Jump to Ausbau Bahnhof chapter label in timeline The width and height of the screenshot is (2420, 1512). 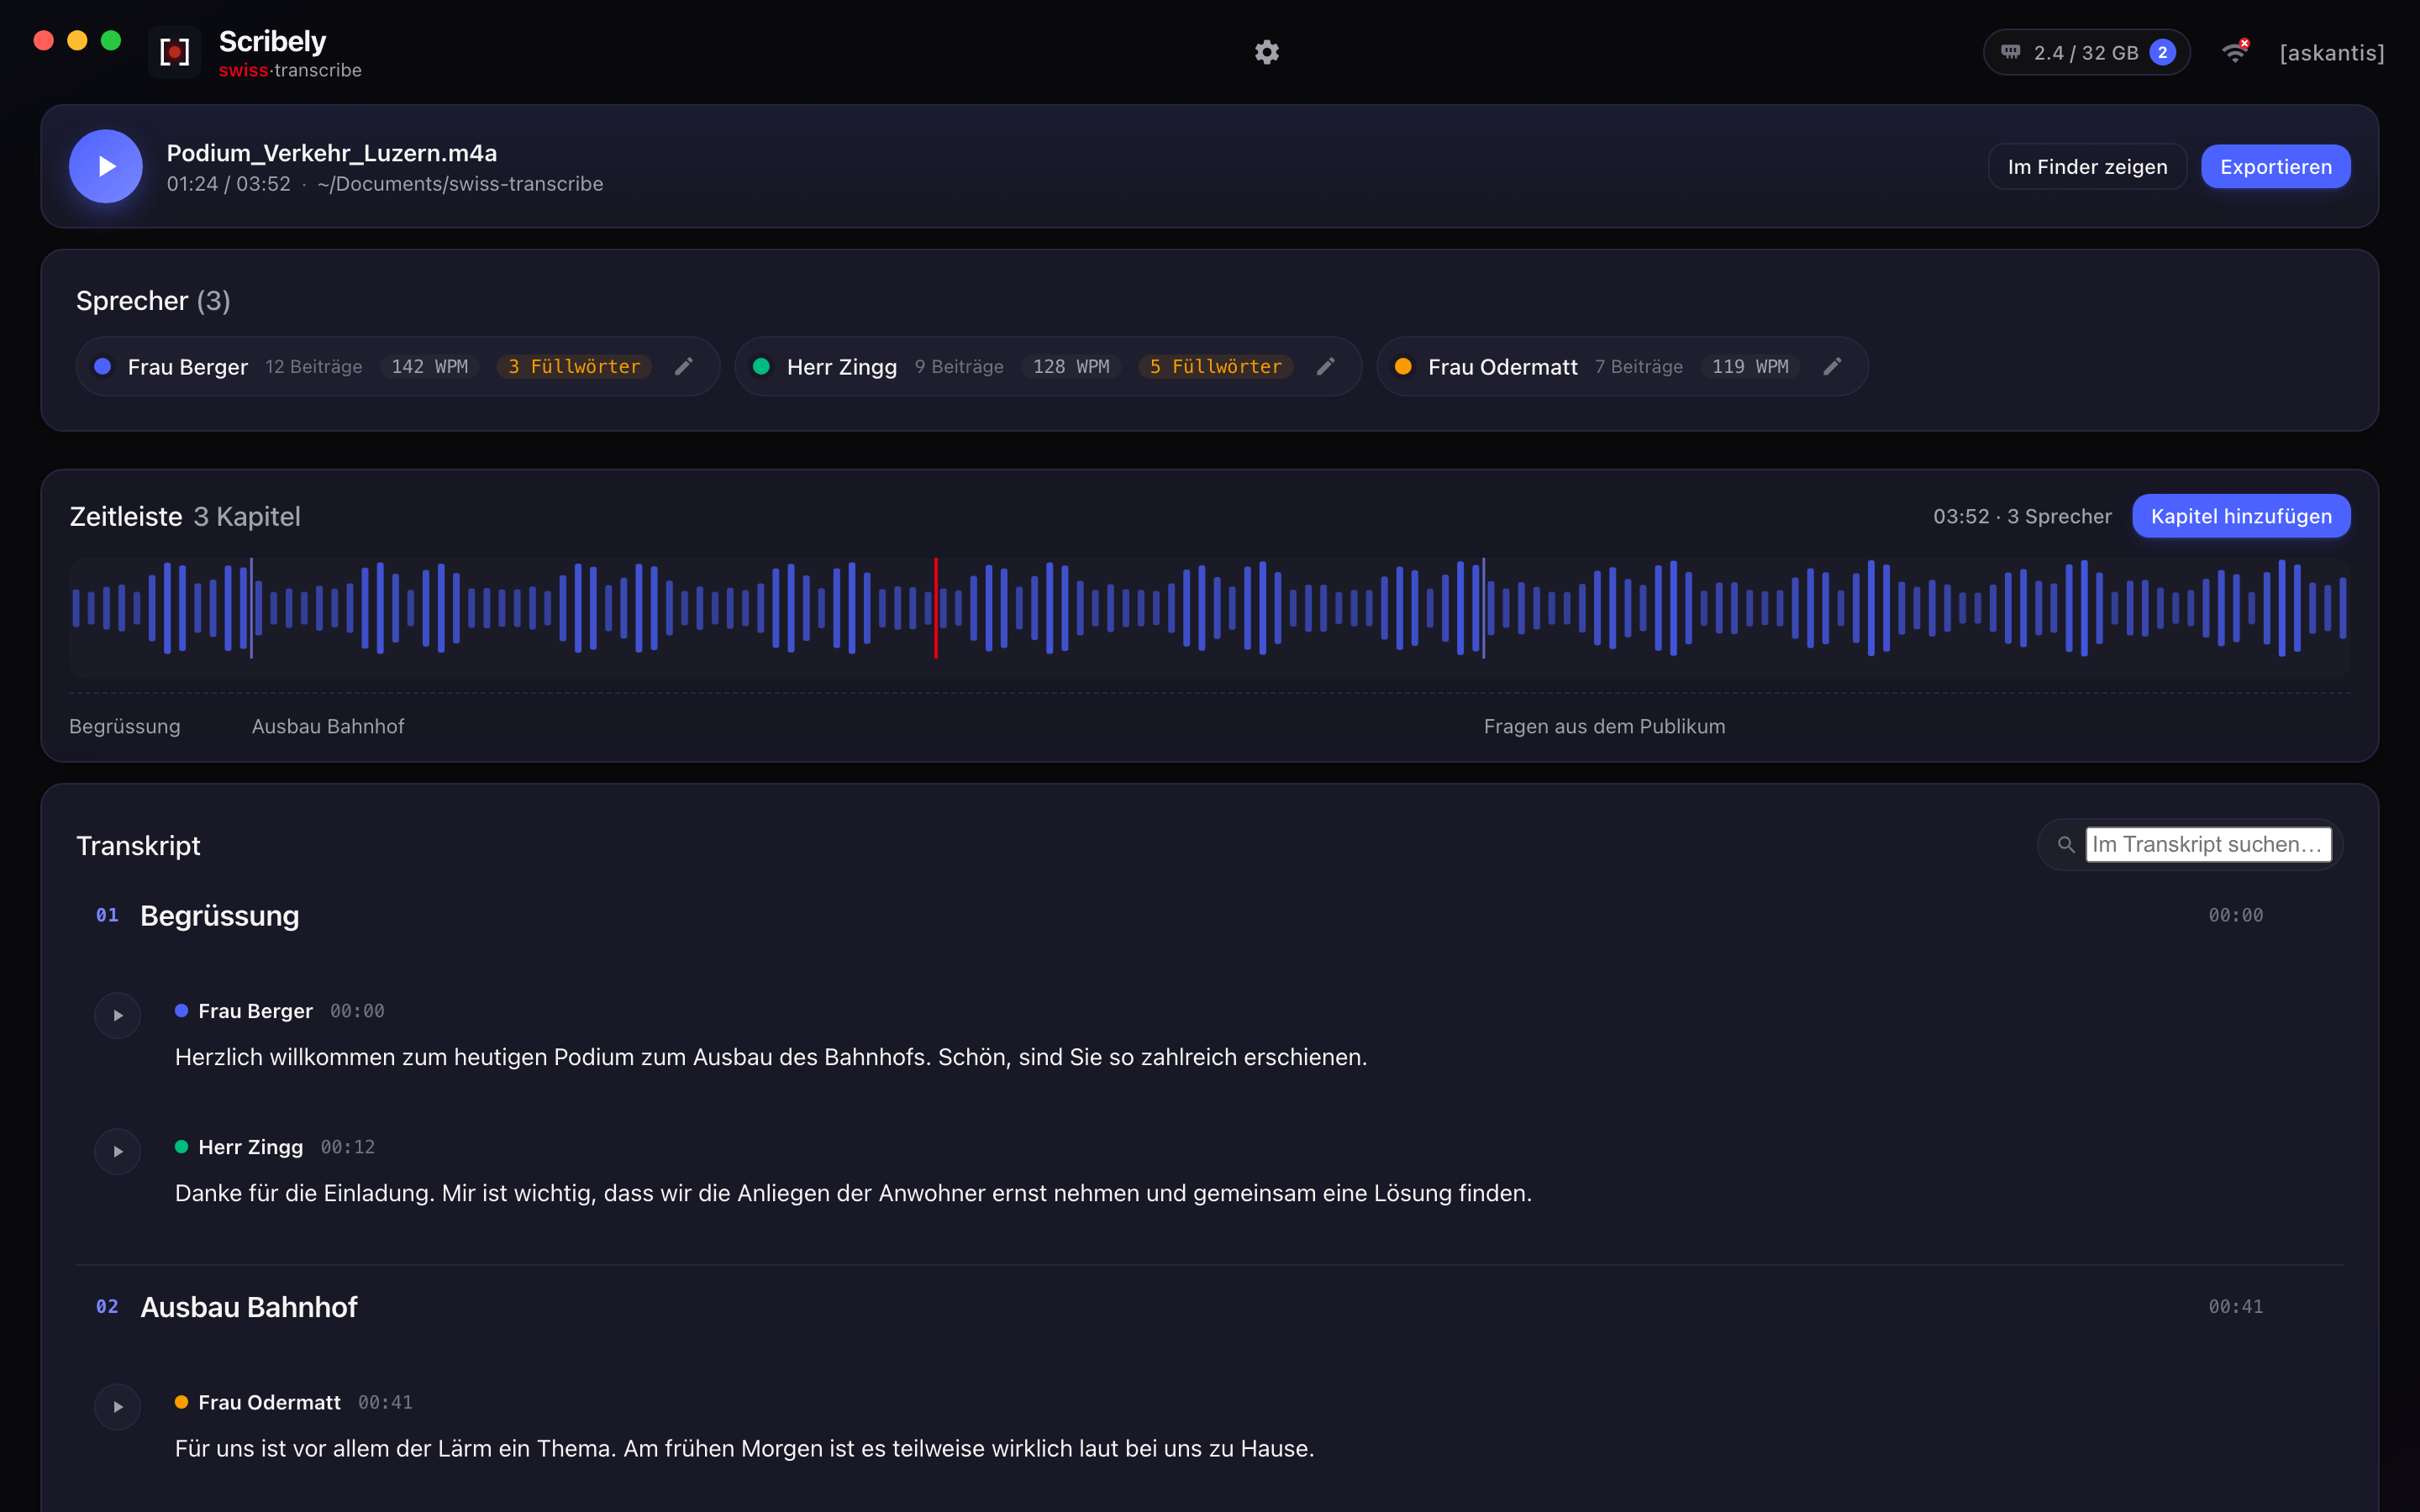tap(328, 727)
